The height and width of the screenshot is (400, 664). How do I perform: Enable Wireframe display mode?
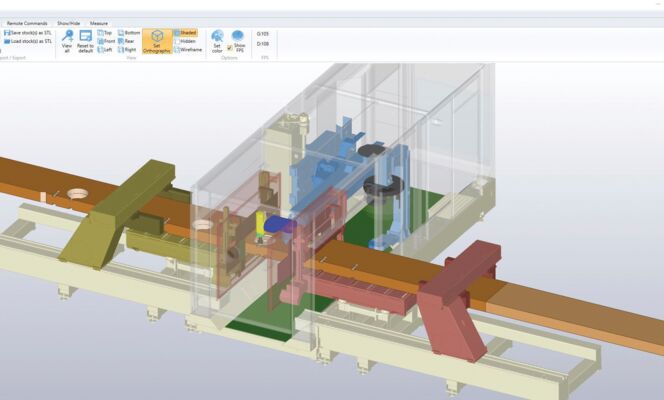click(188, 49)
